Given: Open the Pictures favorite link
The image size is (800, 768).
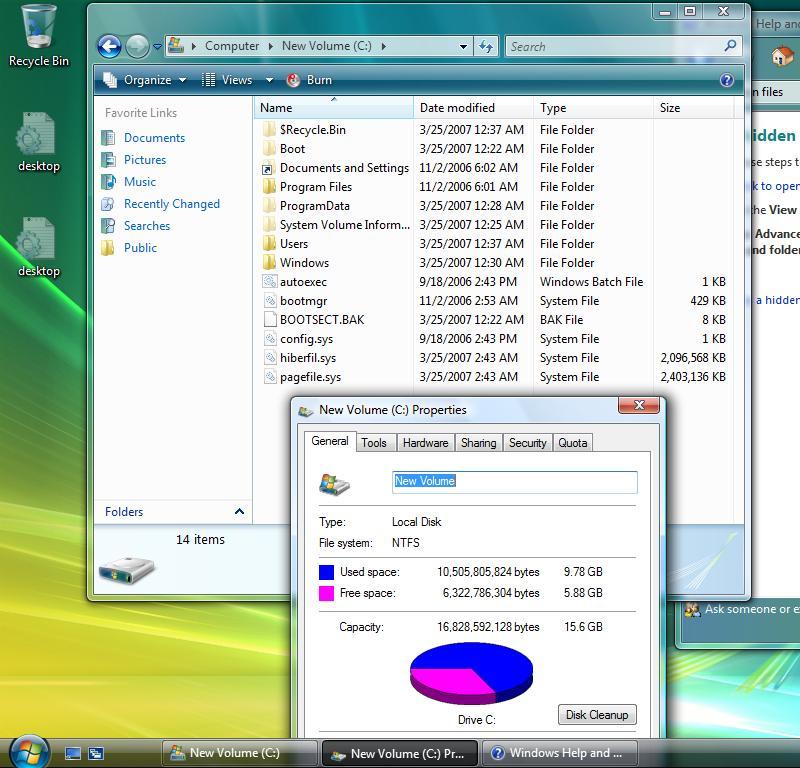Looking at the screenshot, I should click(x=145, y=160).
